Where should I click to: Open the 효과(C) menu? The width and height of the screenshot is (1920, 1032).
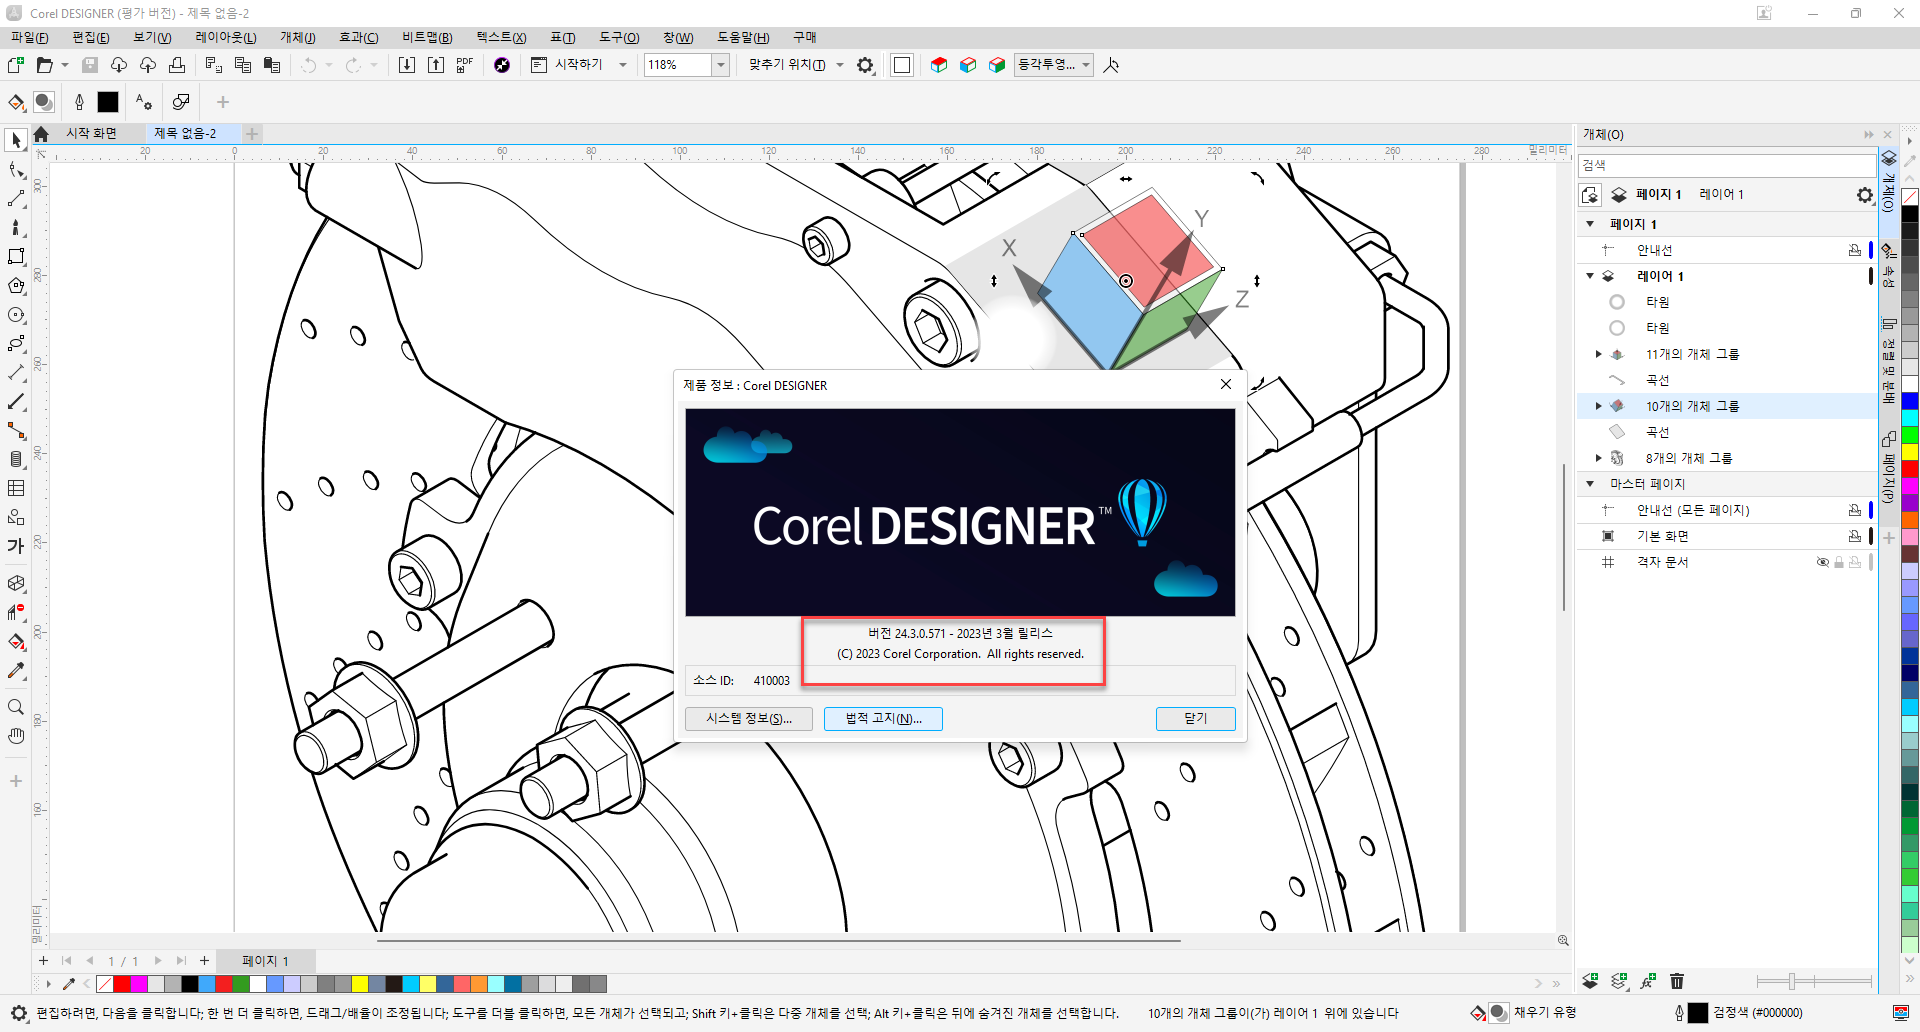(x=359, y=38)
